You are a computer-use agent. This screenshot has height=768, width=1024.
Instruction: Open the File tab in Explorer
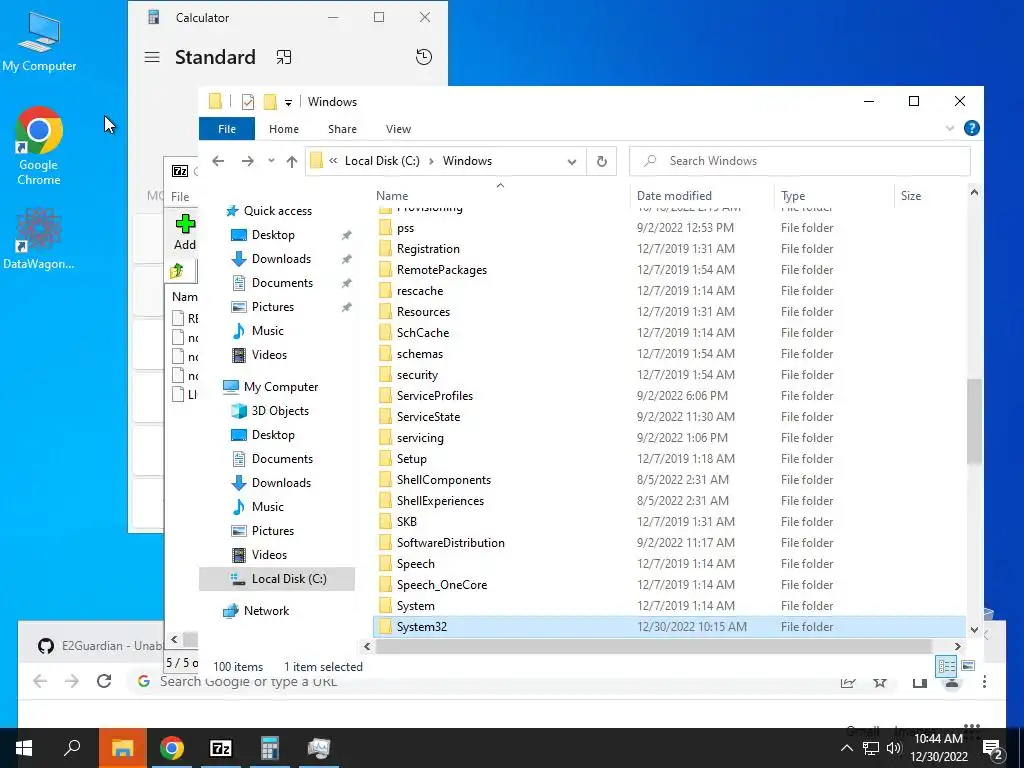tap(227, 129)
